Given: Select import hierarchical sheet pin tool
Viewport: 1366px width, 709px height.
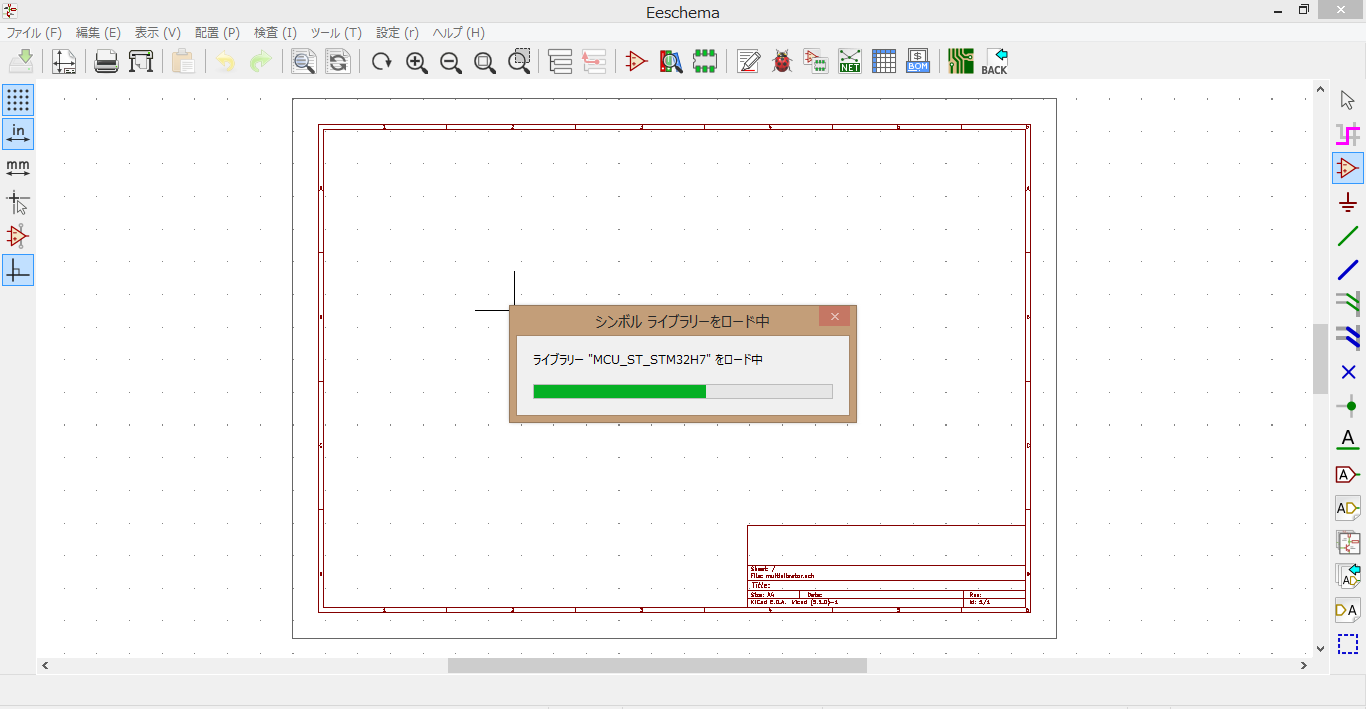Looking at the screenshot, I should tap(1348, 576).
